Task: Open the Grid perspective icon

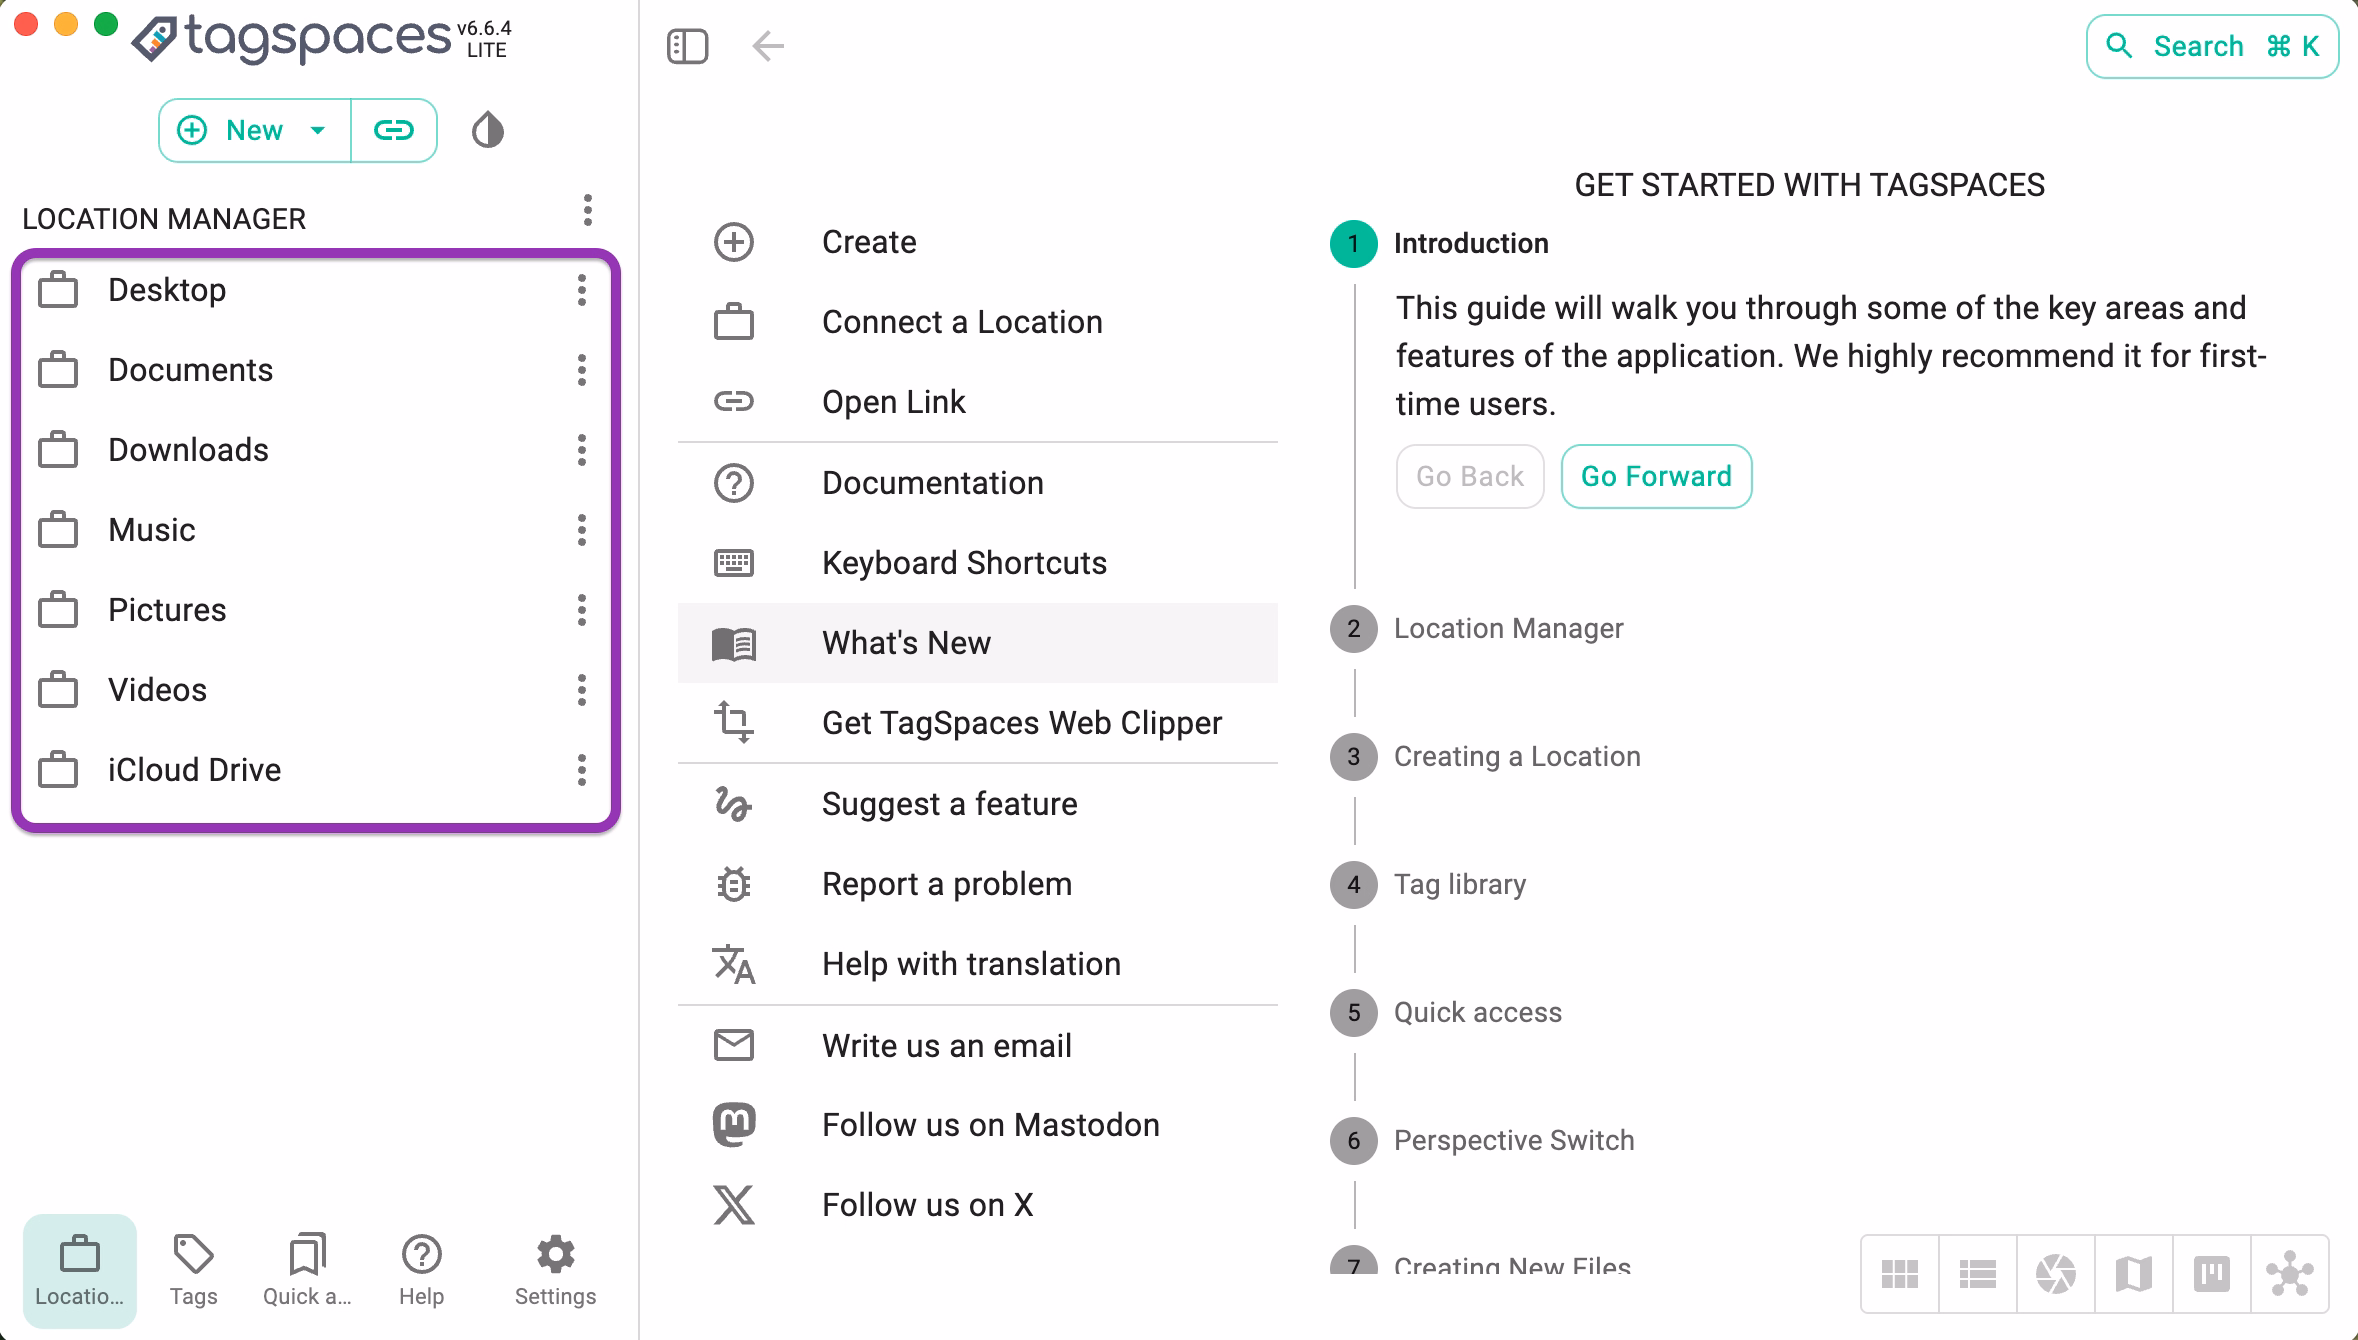Action: point(1900,1273)
